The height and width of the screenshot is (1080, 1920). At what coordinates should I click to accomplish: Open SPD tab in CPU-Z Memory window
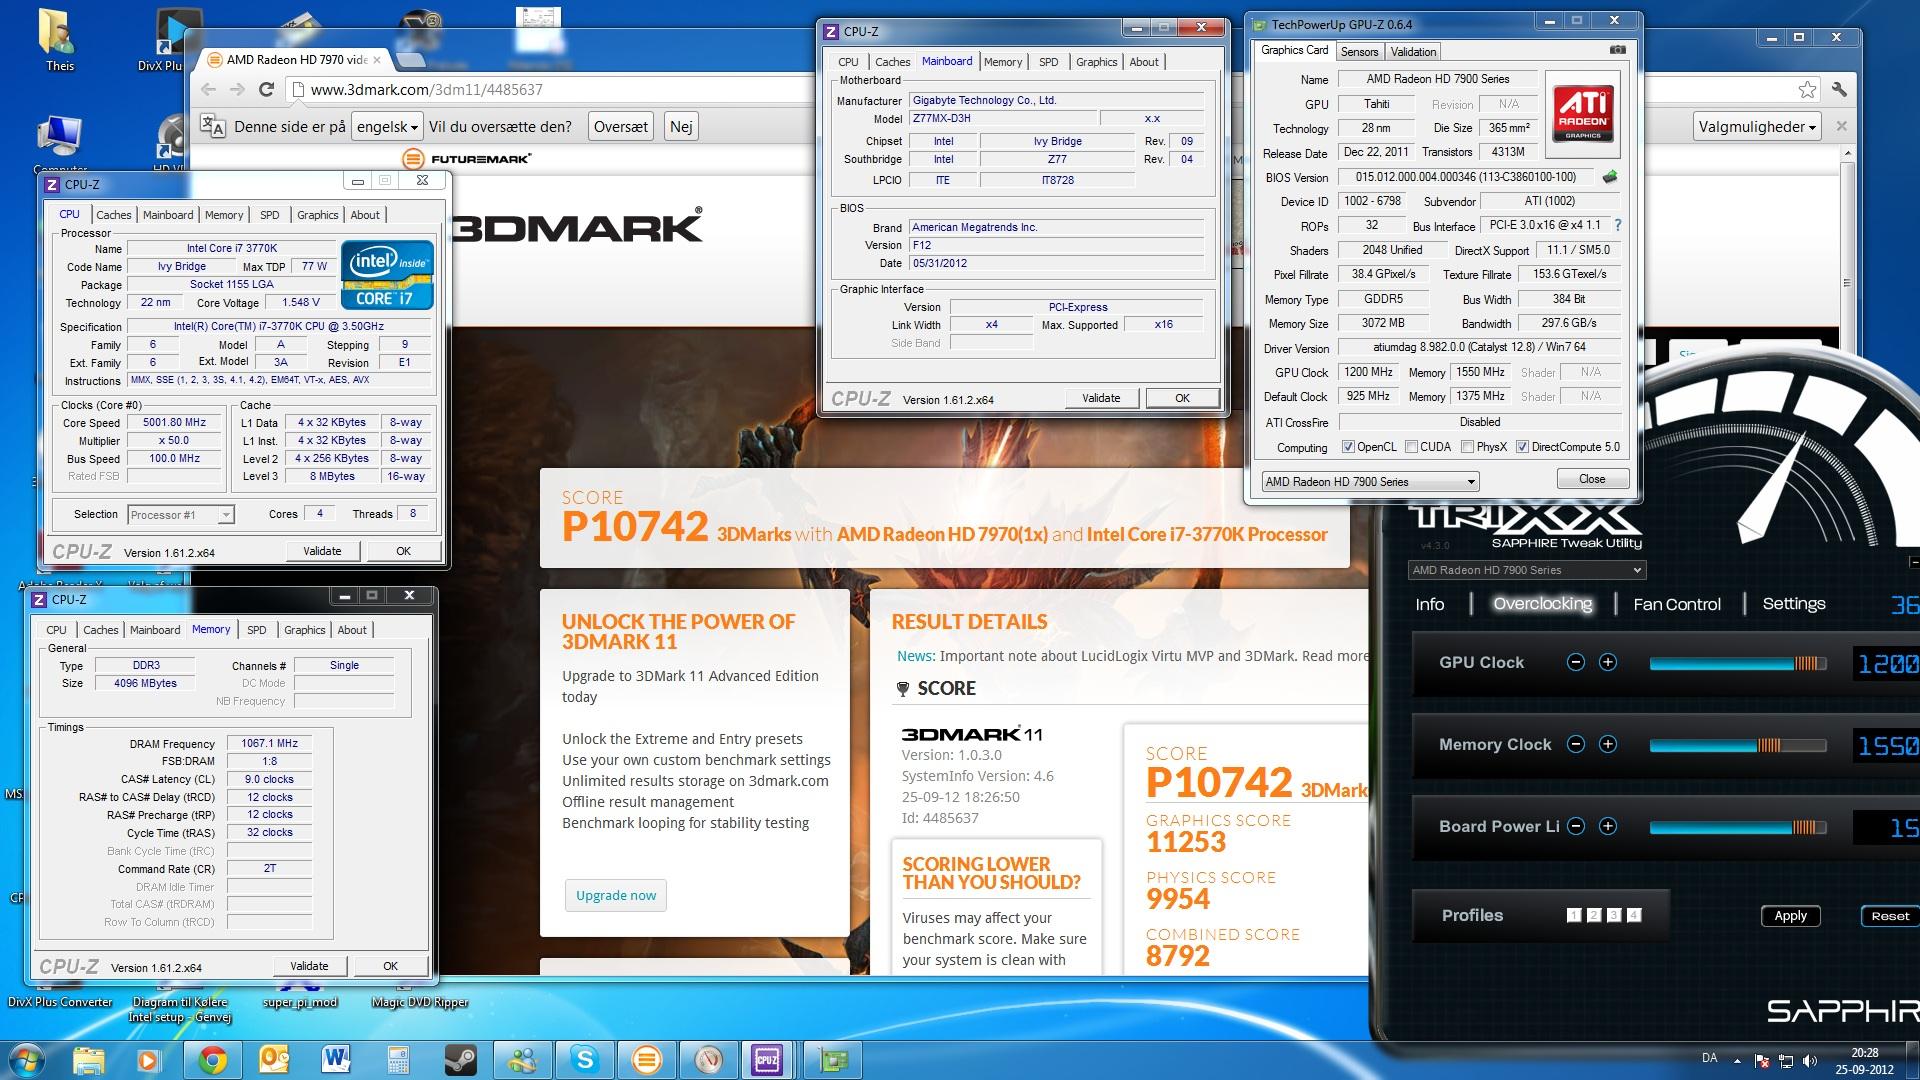(257, 630)
